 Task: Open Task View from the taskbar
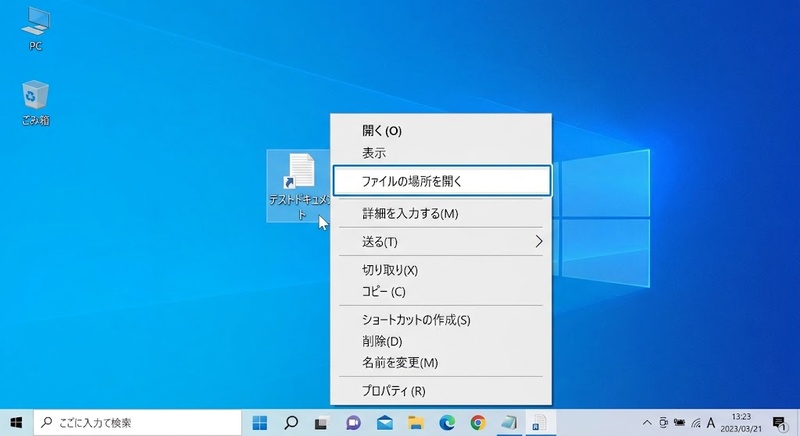point(321,423)
